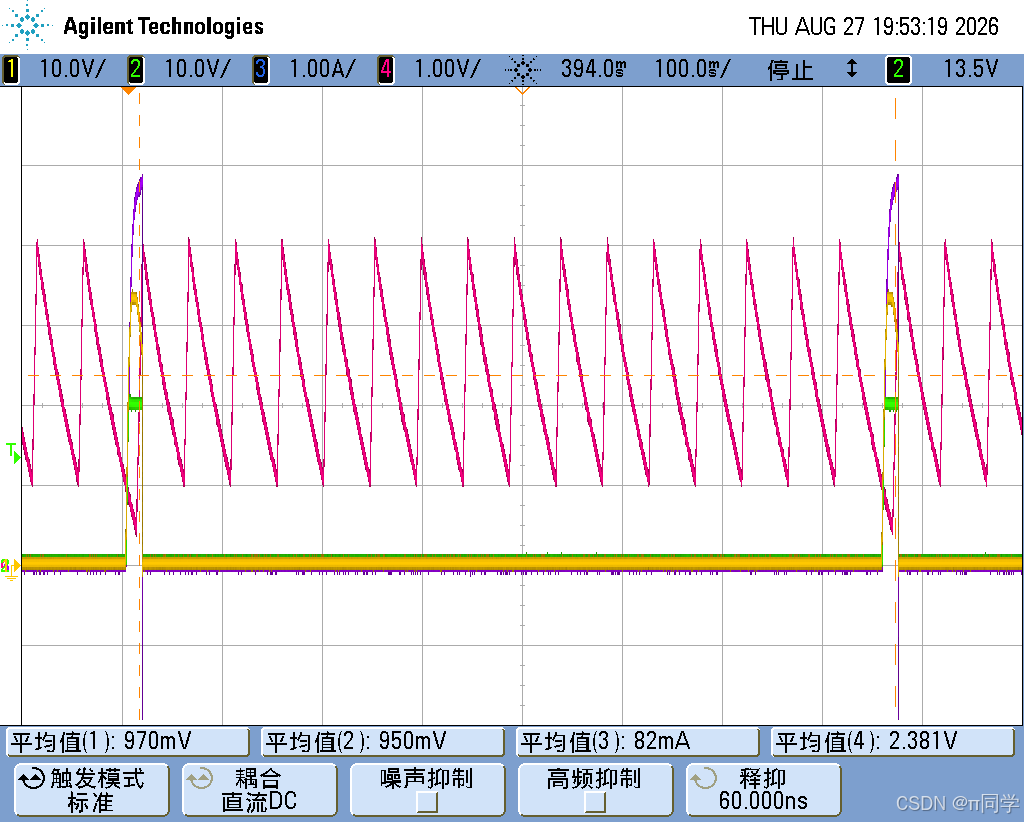Select the channel 1 yellow badge
Viewport: 1024px width, 822px height.
10,69
